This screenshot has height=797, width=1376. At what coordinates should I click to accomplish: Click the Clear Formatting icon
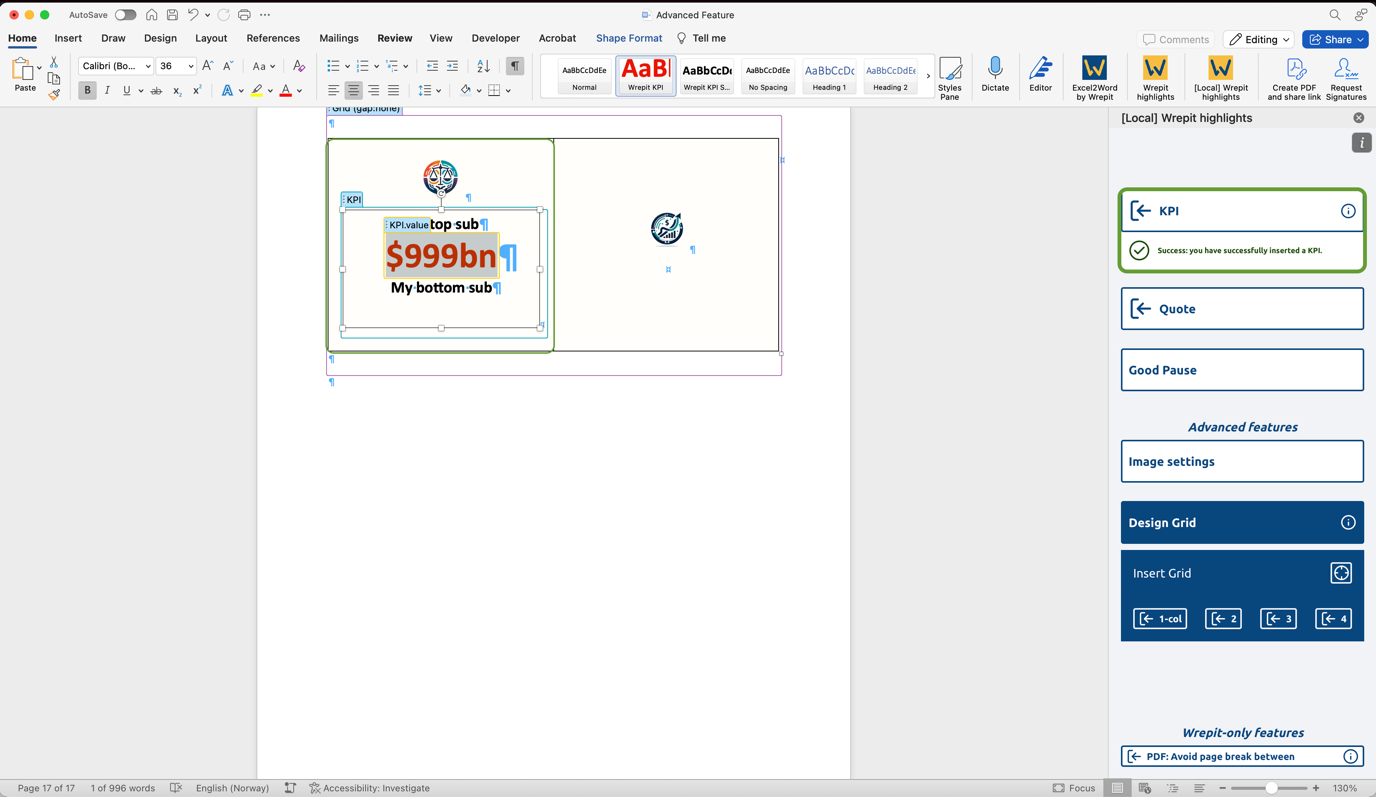[x=298, y=66]
